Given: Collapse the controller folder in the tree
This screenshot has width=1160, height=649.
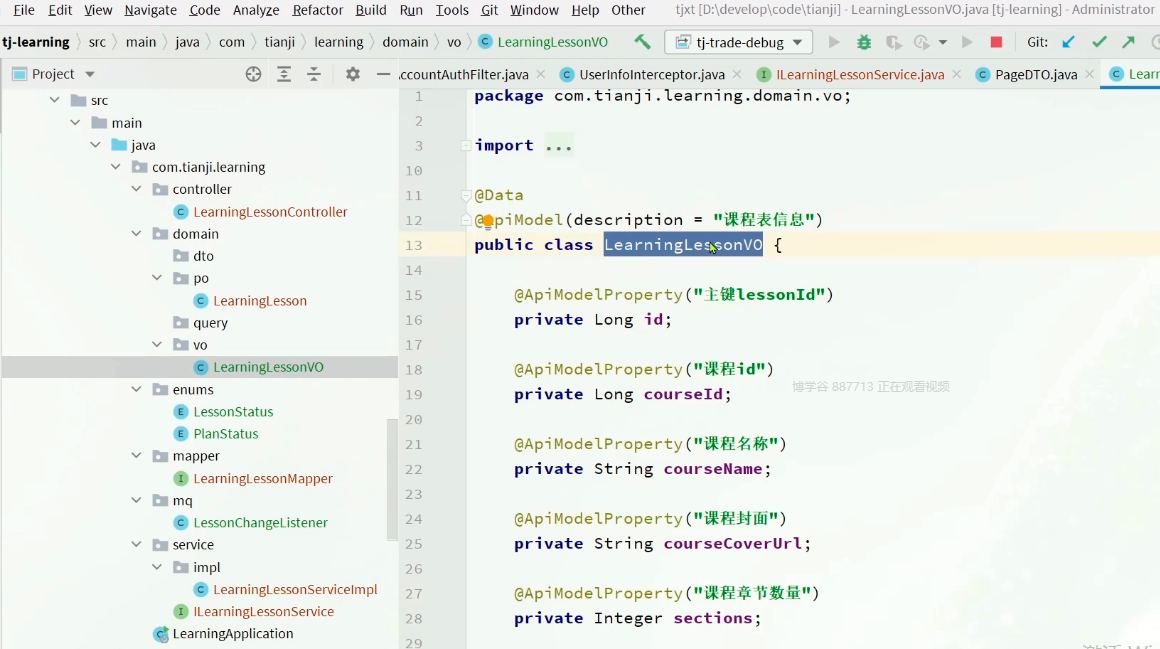Looking at the screenshot, I should pos(137,189).
